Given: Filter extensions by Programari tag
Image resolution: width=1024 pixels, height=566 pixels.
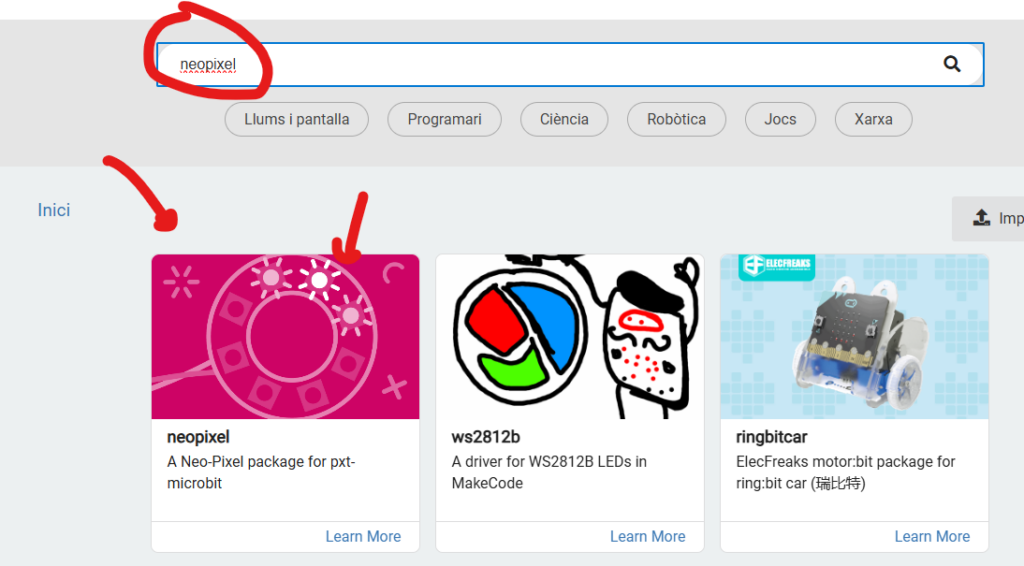Looking at the screenshot, I should (444, 119).
